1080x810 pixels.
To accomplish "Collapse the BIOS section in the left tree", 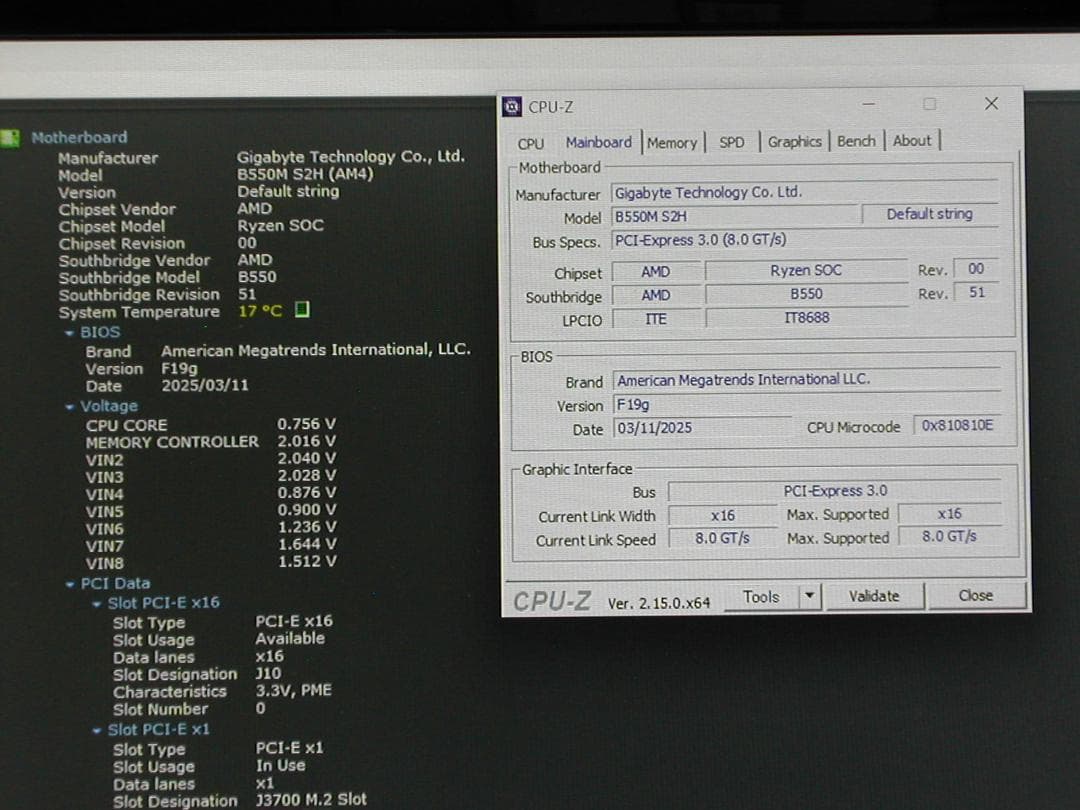I will point(68,331).
